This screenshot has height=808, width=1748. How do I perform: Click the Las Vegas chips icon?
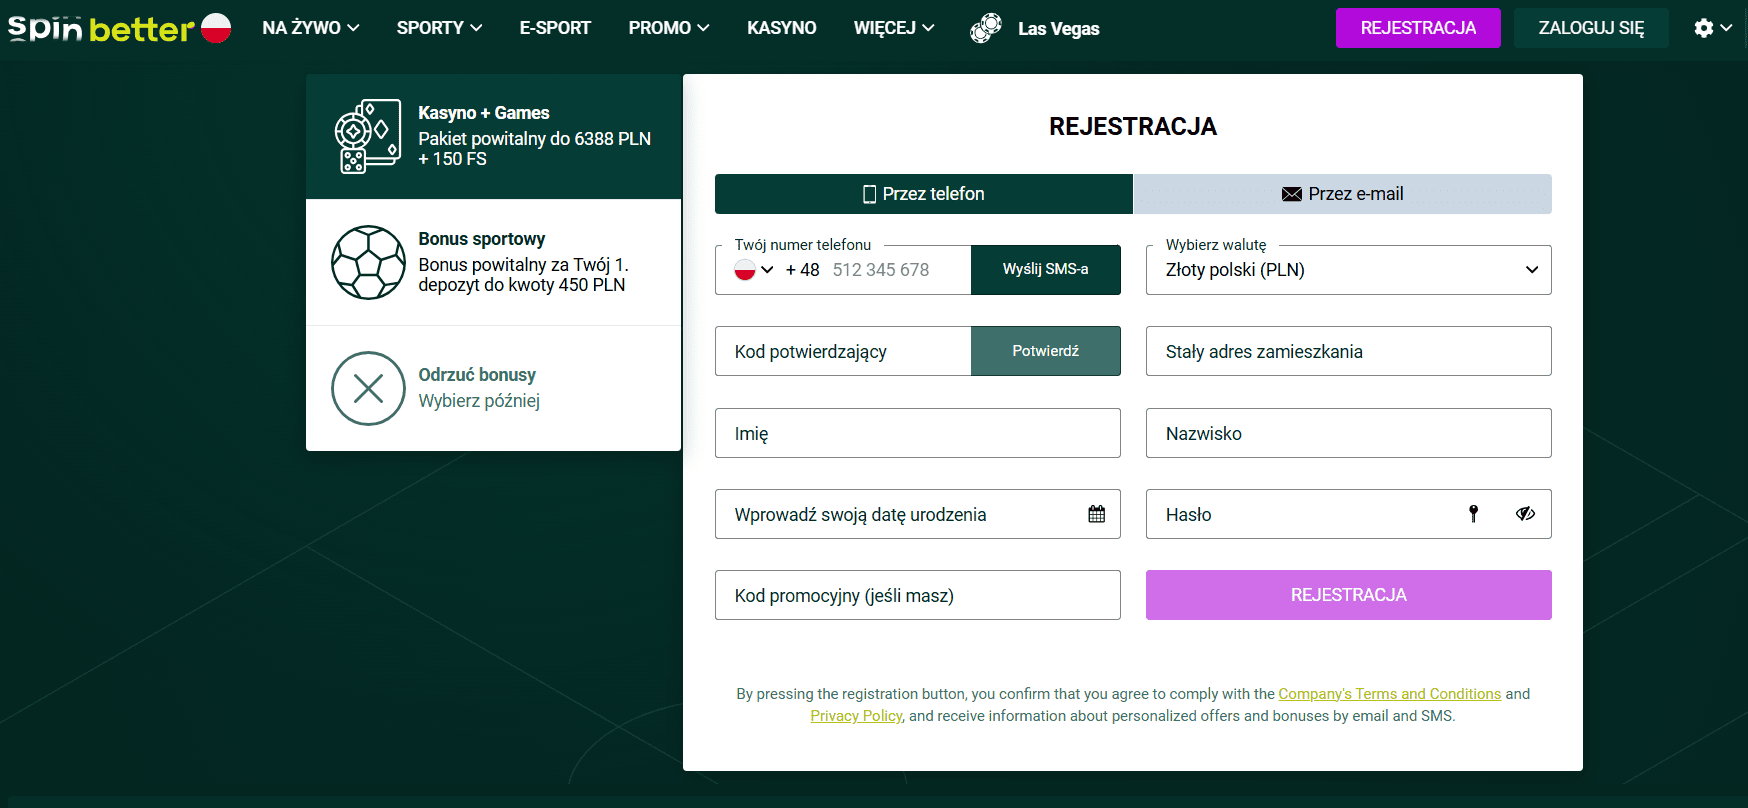click(985, 28)
